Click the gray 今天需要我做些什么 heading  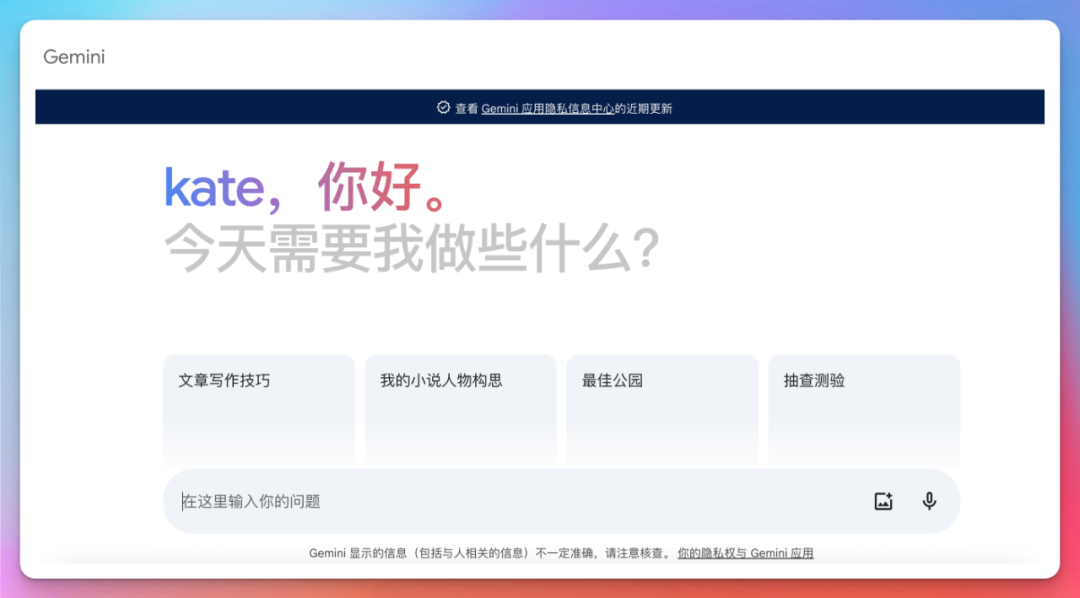tap(410, 248)
